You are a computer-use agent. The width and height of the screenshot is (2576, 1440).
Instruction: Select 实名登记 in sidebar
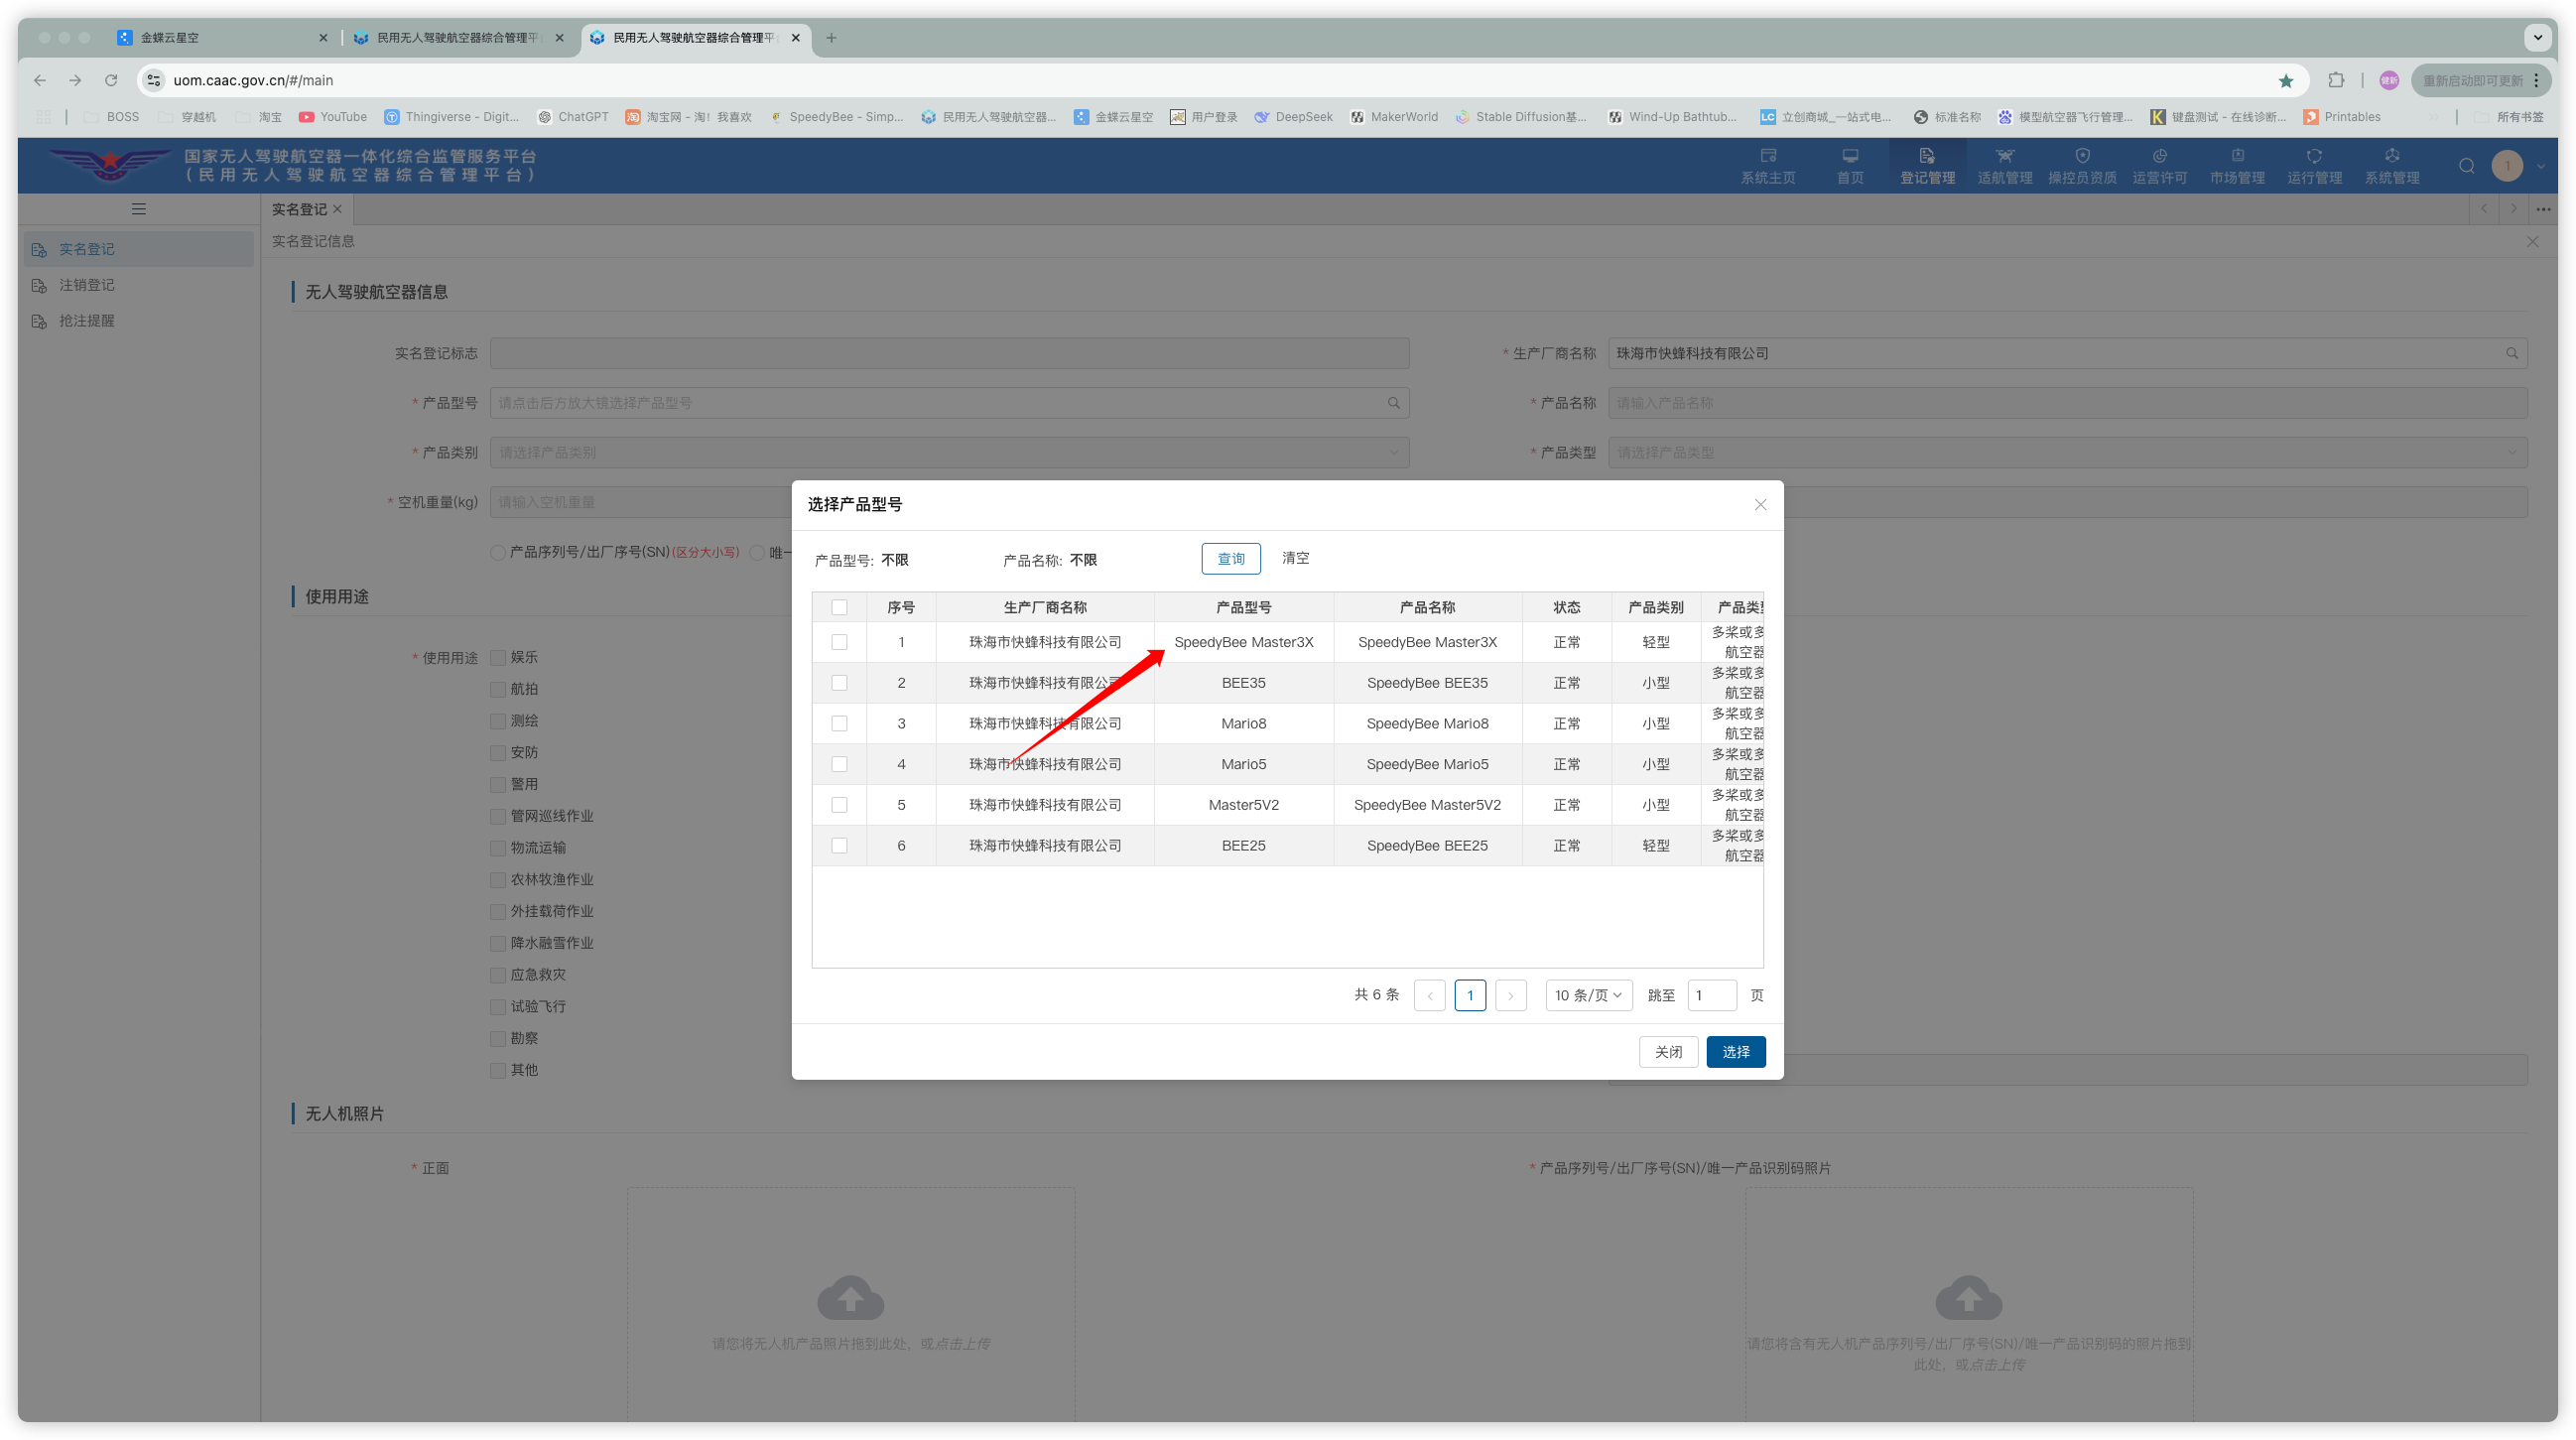[139, 250]
